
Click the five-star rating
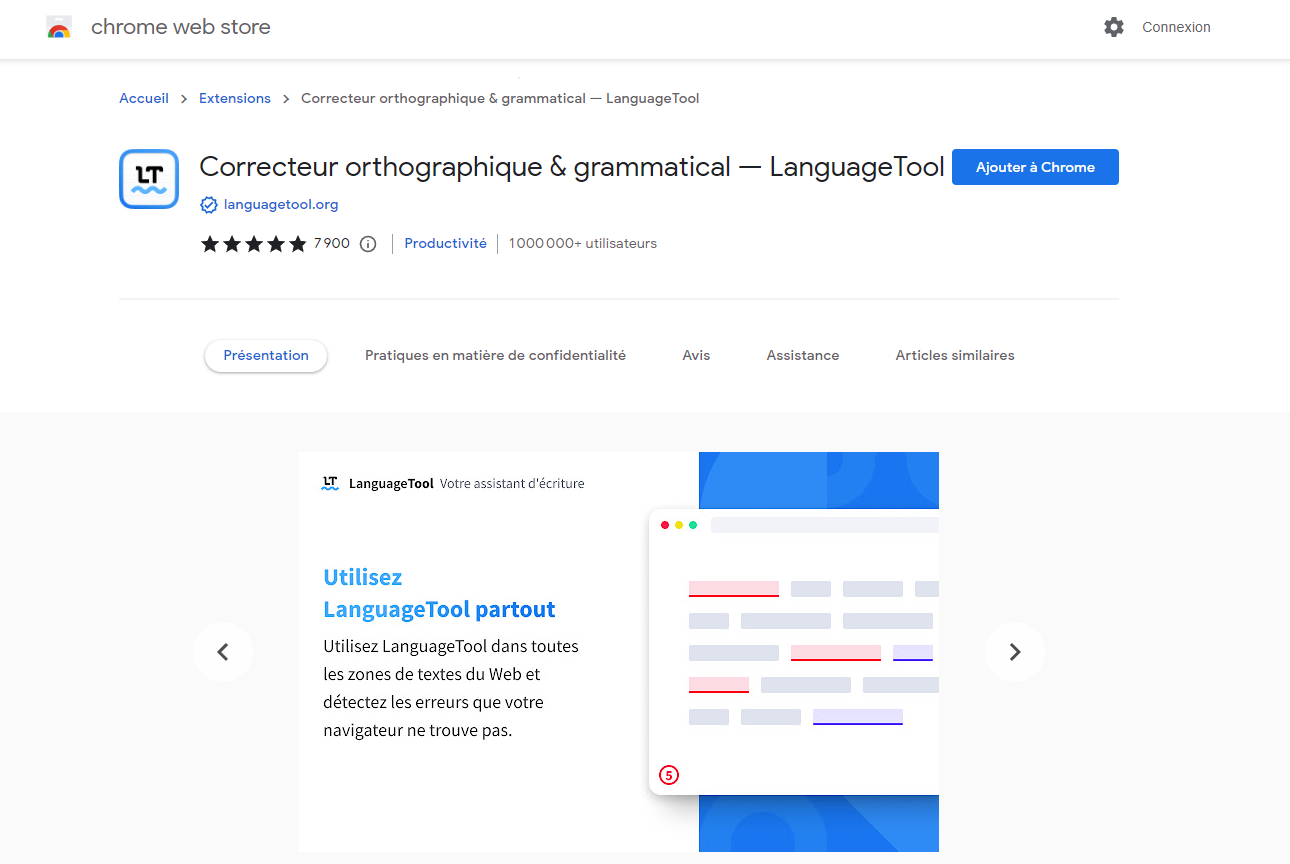coord(254,244)
